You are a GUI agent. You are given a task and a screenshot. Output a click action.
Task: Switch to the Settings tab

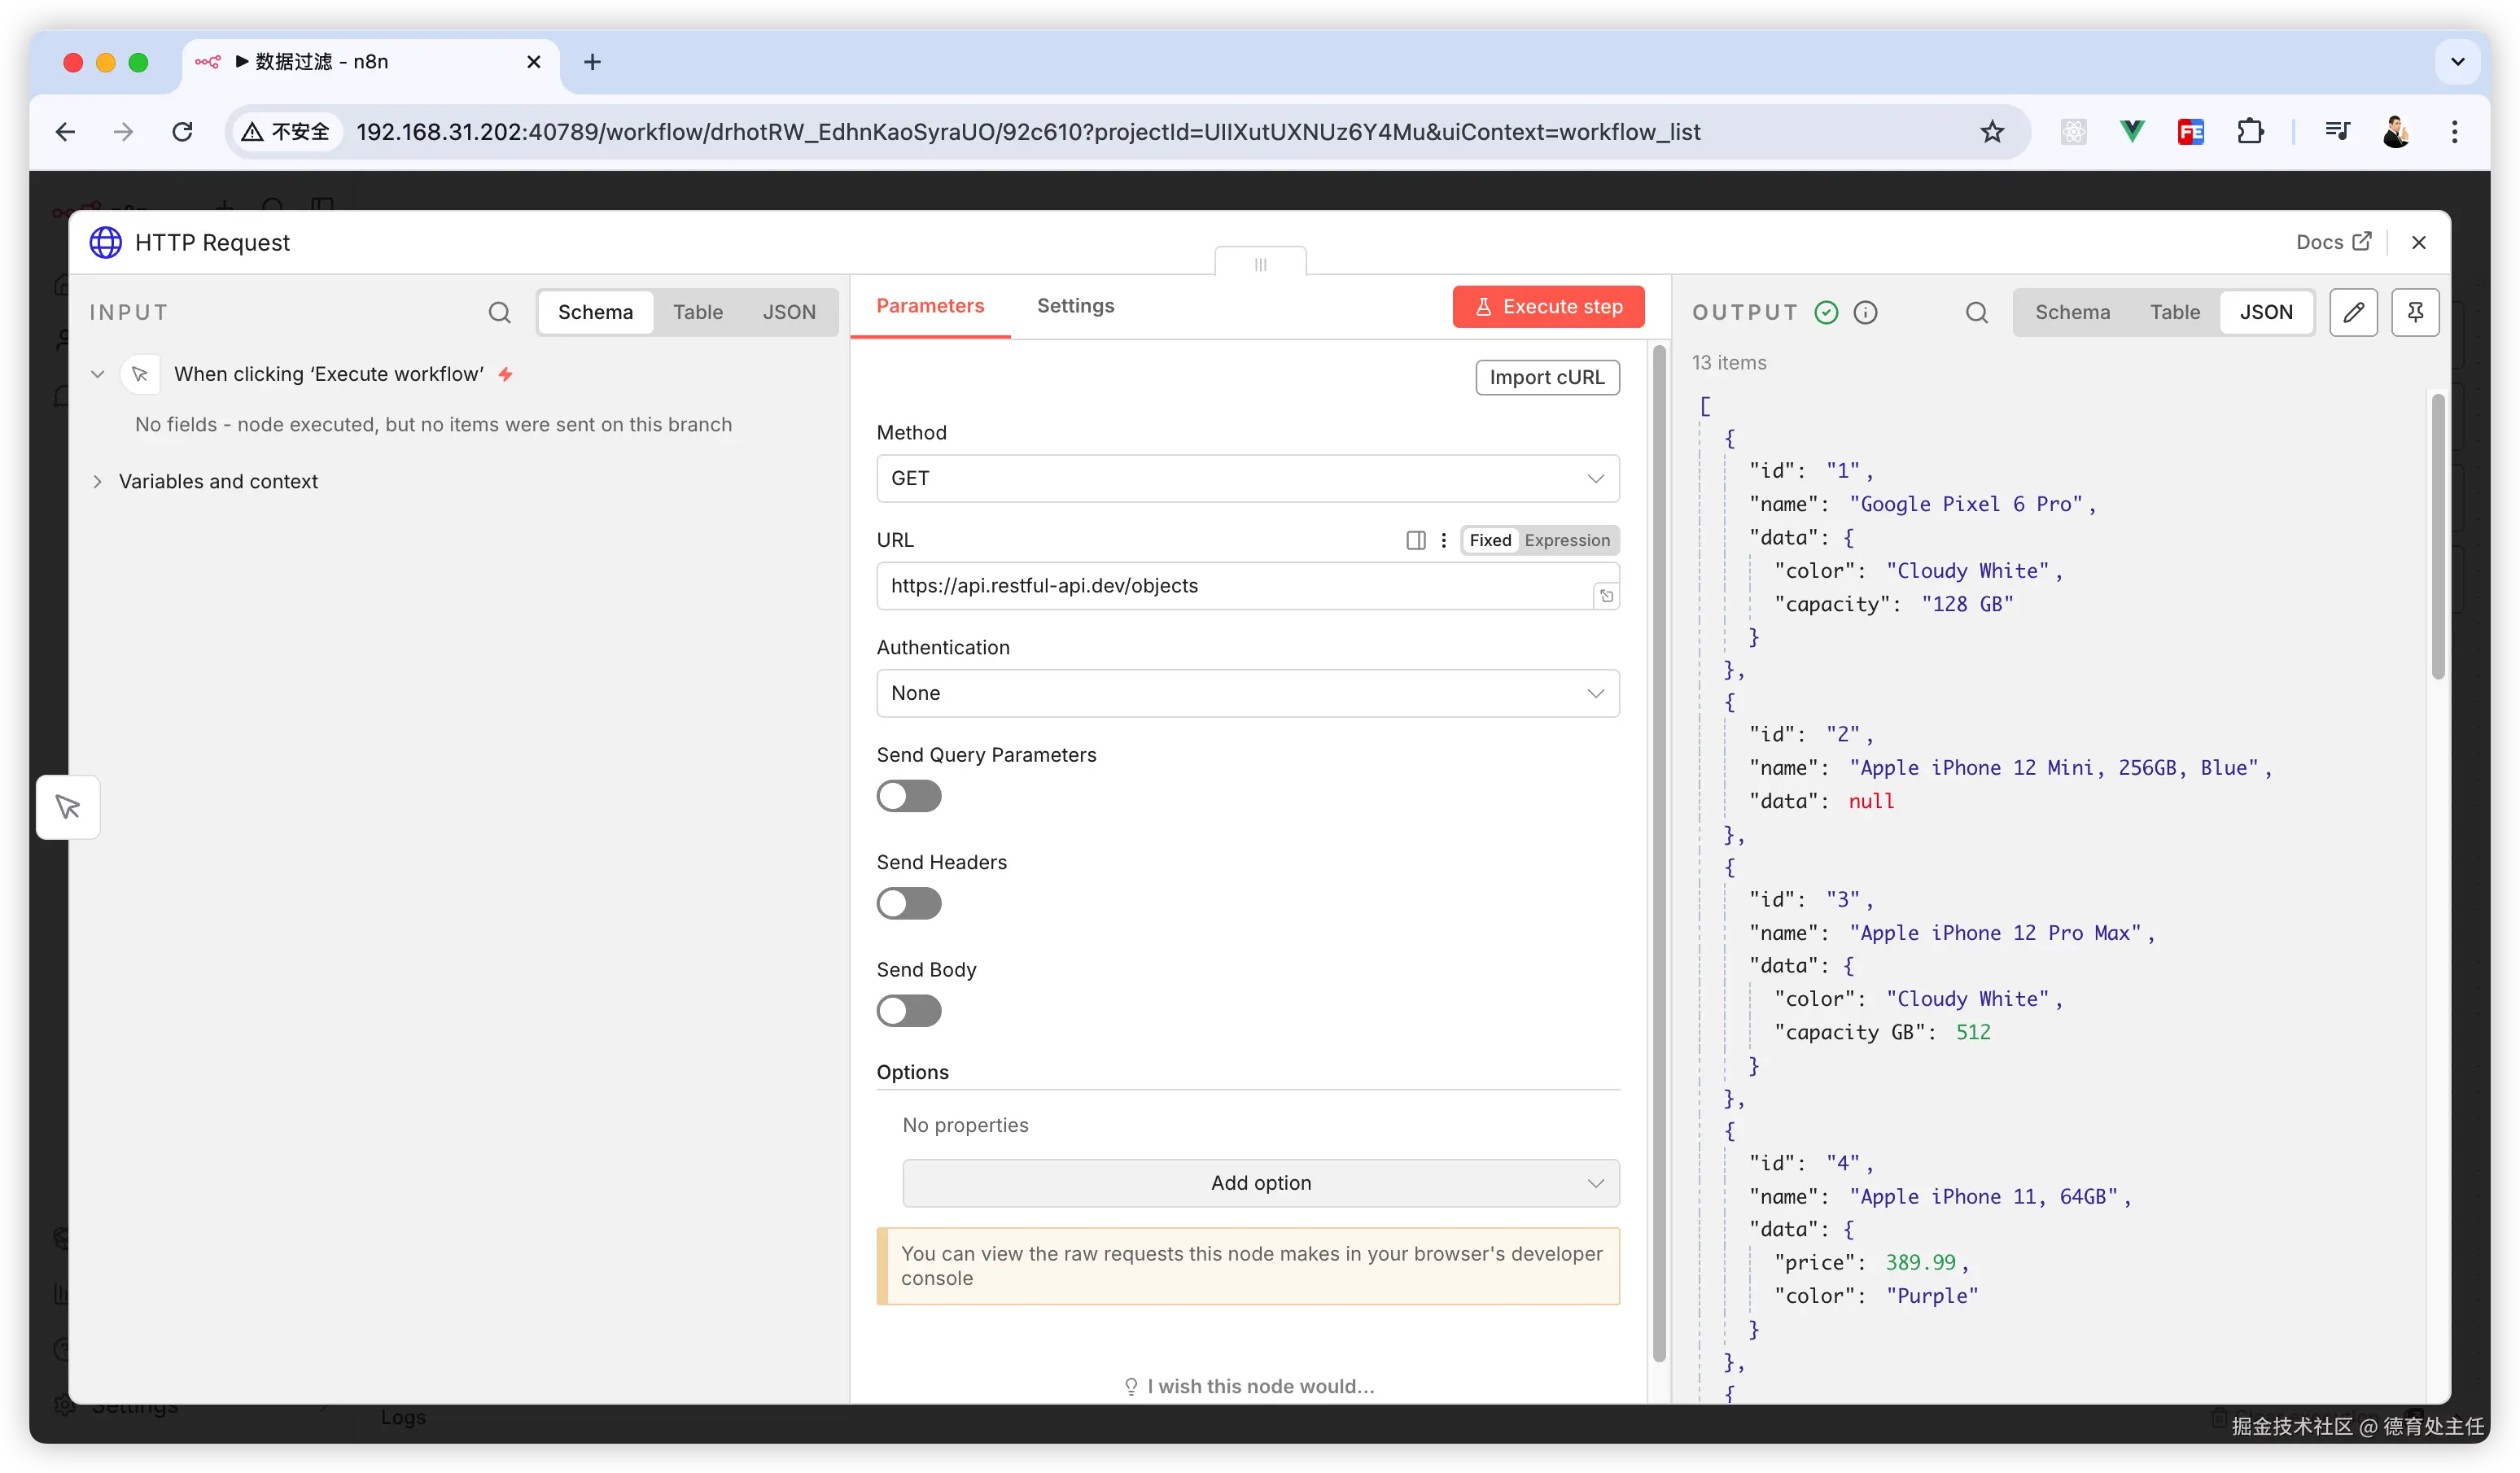[x=1075, y=306]
